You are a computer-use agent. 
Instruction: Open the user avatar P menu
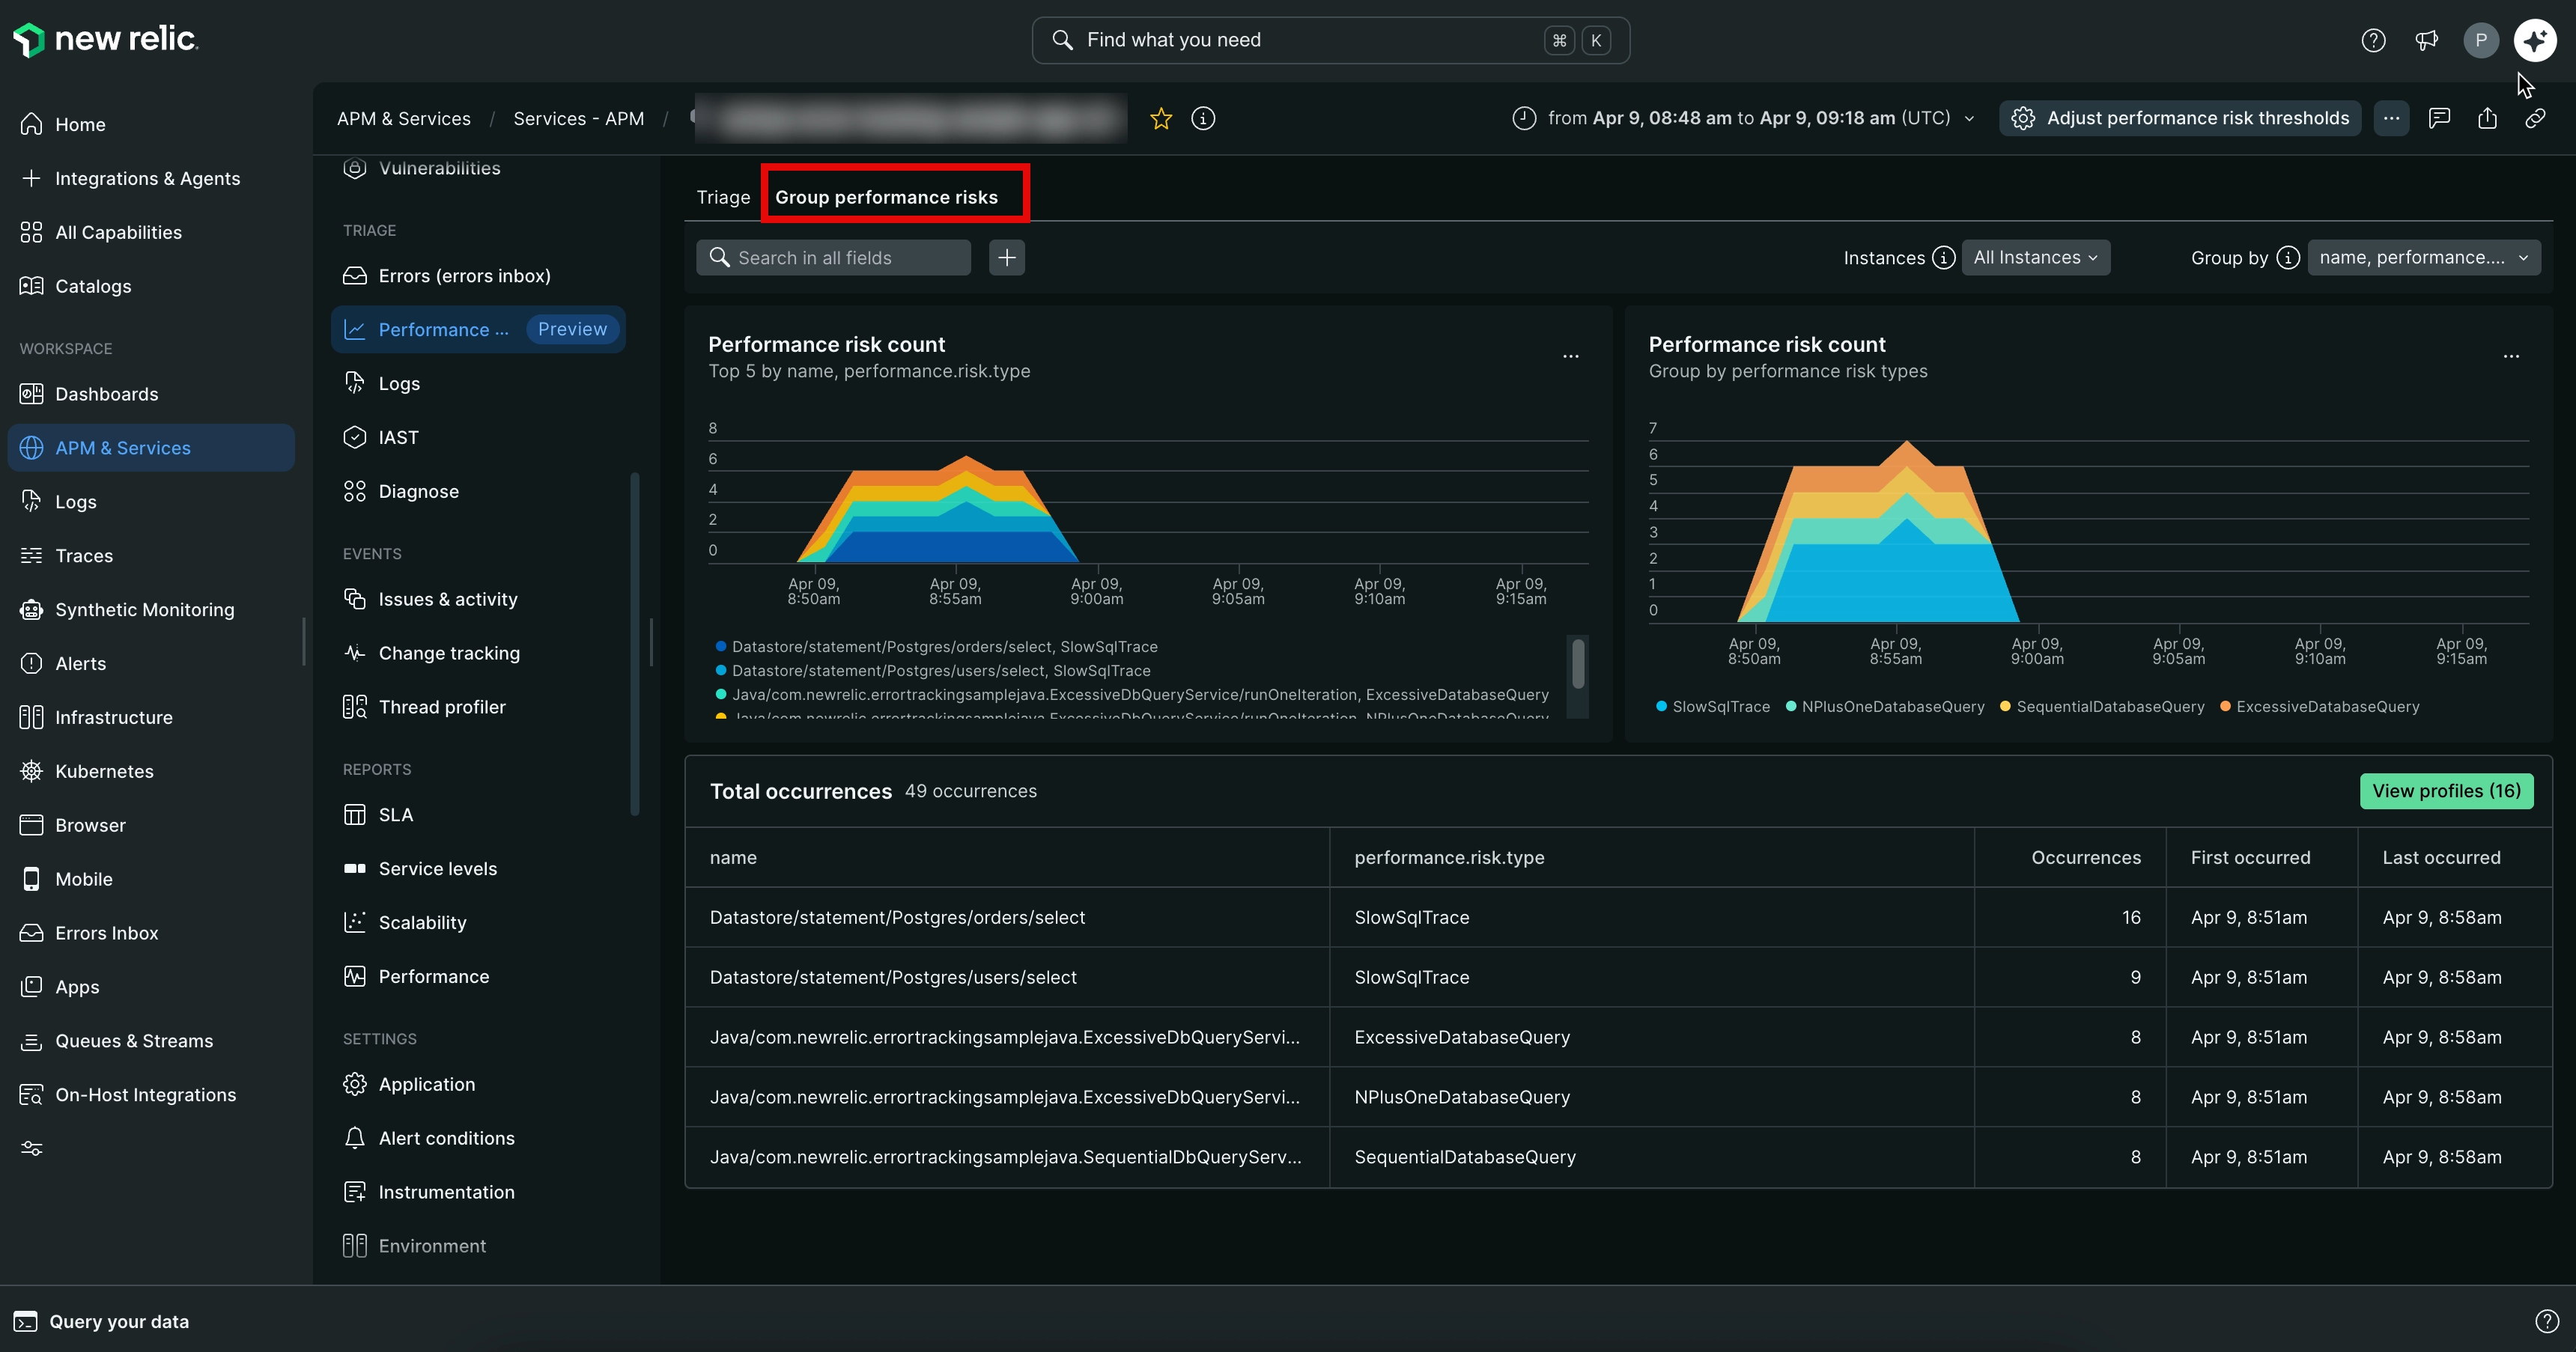click(2480, 40)
